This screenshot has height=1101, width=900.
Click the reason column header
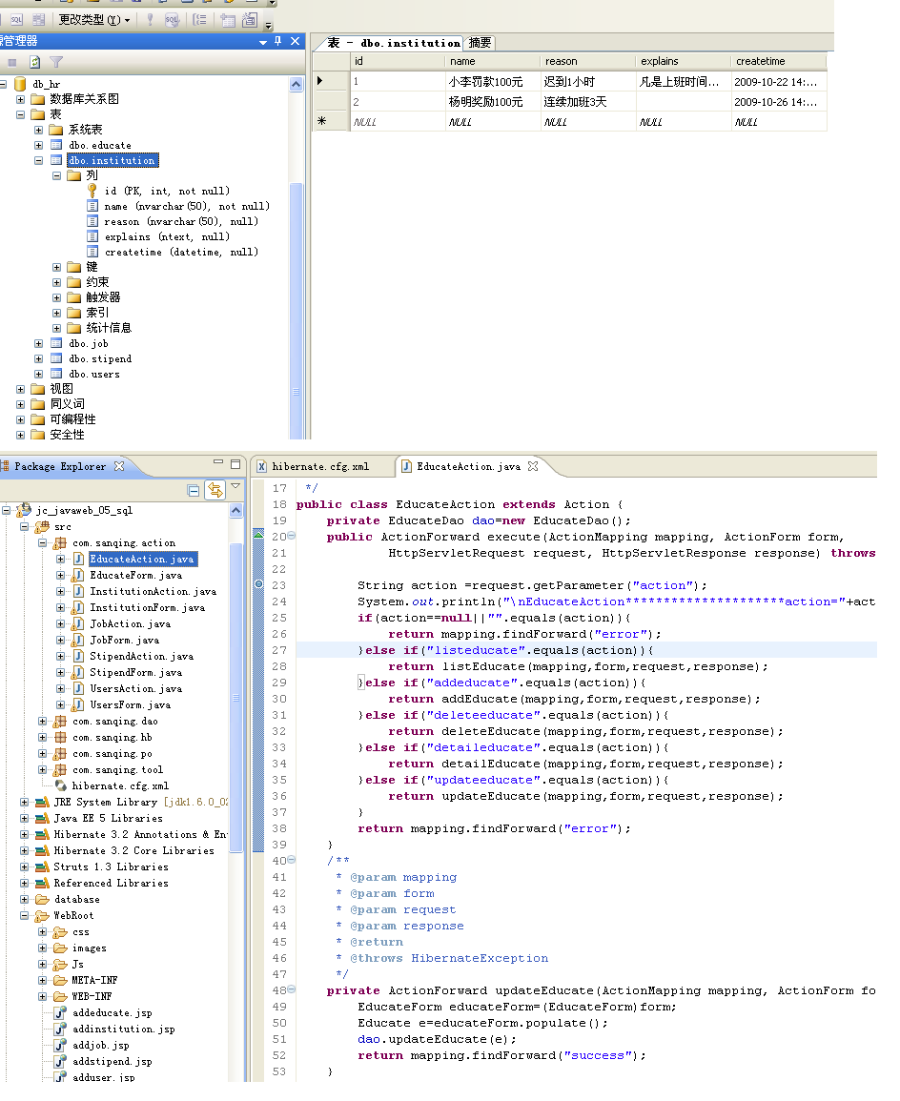(588, 61)
